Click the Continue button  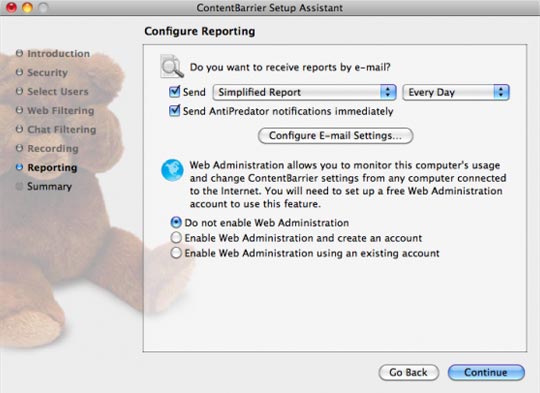(x=486, y=373)
